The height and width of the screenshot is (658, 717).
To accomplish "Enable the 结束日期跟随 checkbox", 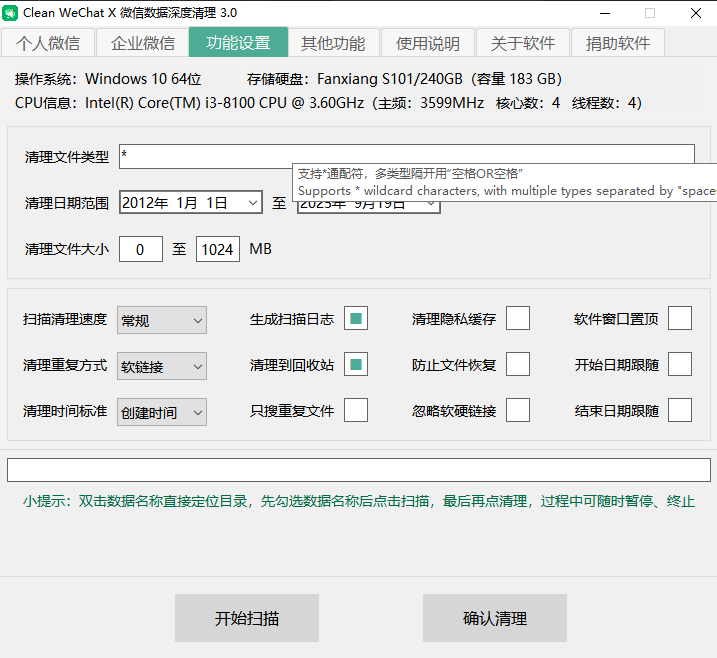I will 680,410.
